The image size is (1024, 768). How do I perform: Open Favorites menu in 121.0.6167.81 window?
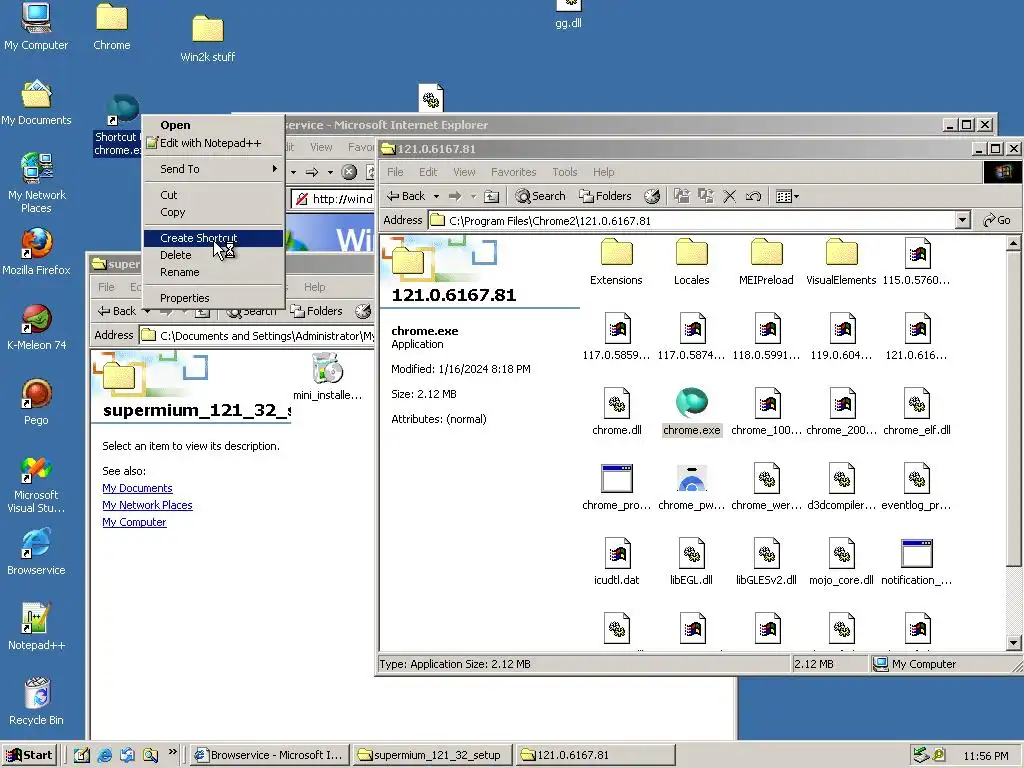pyautogui.click(x=513, y=172)
